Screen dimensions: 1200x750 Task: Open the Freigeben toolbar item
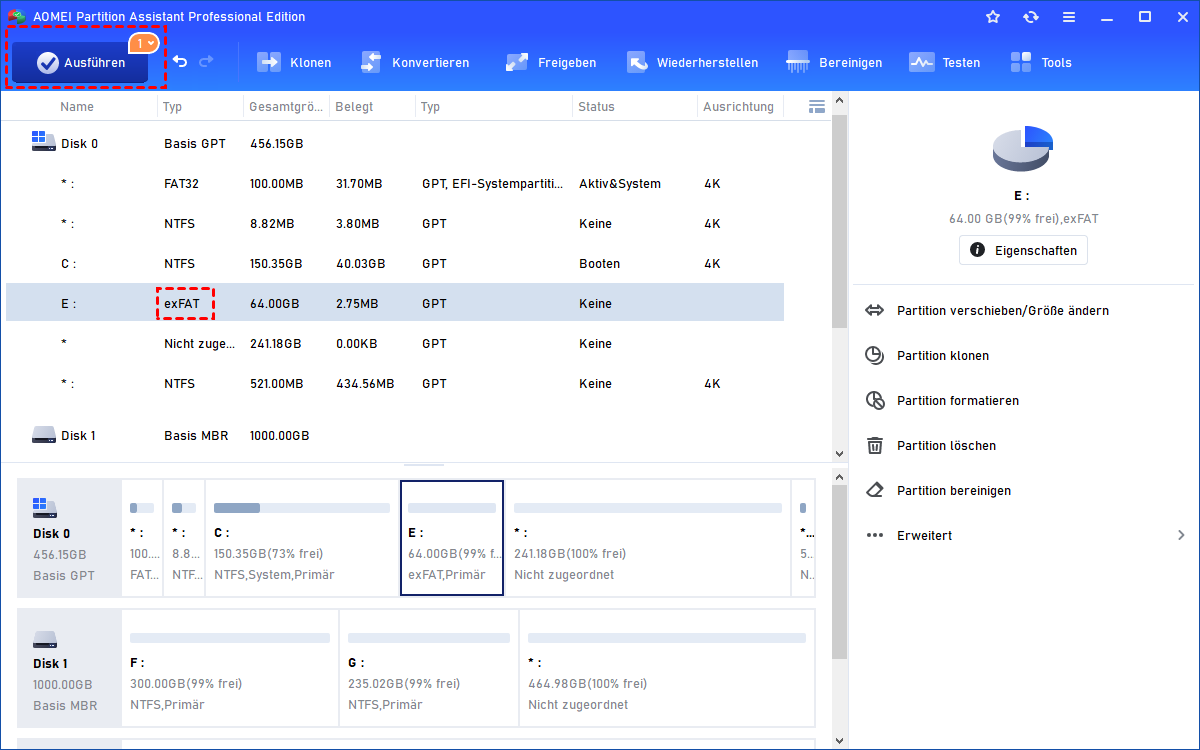[x=551, y=62]
